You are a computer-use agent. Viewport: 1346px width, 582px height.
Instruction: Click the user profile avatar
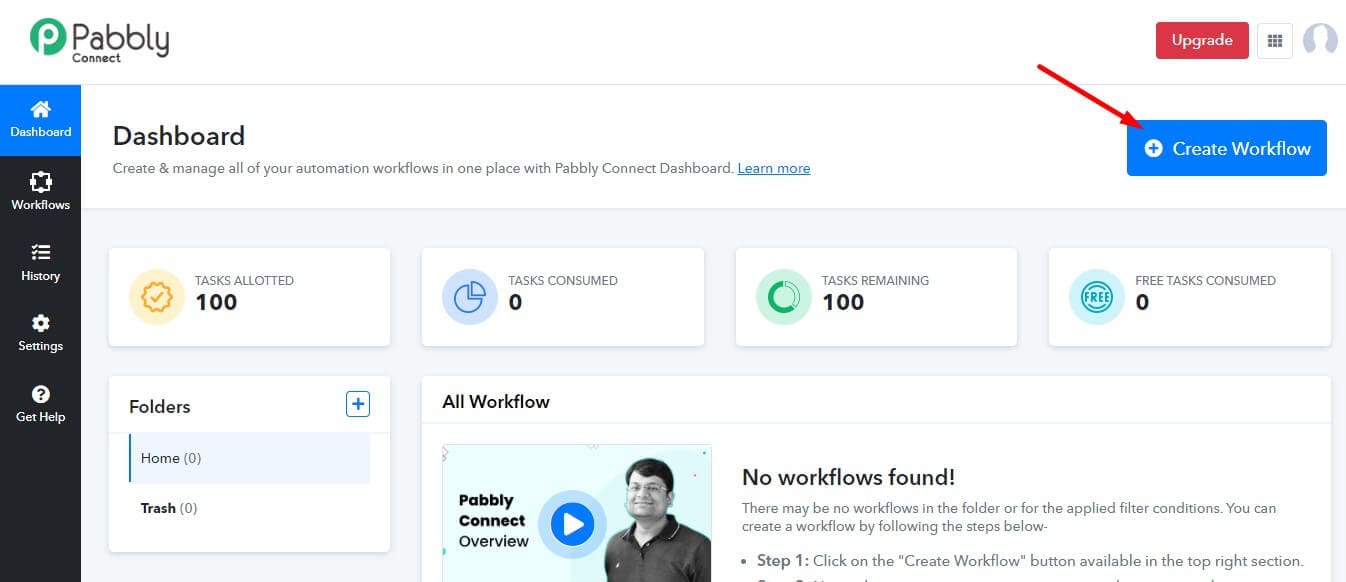click(1321, 40)
